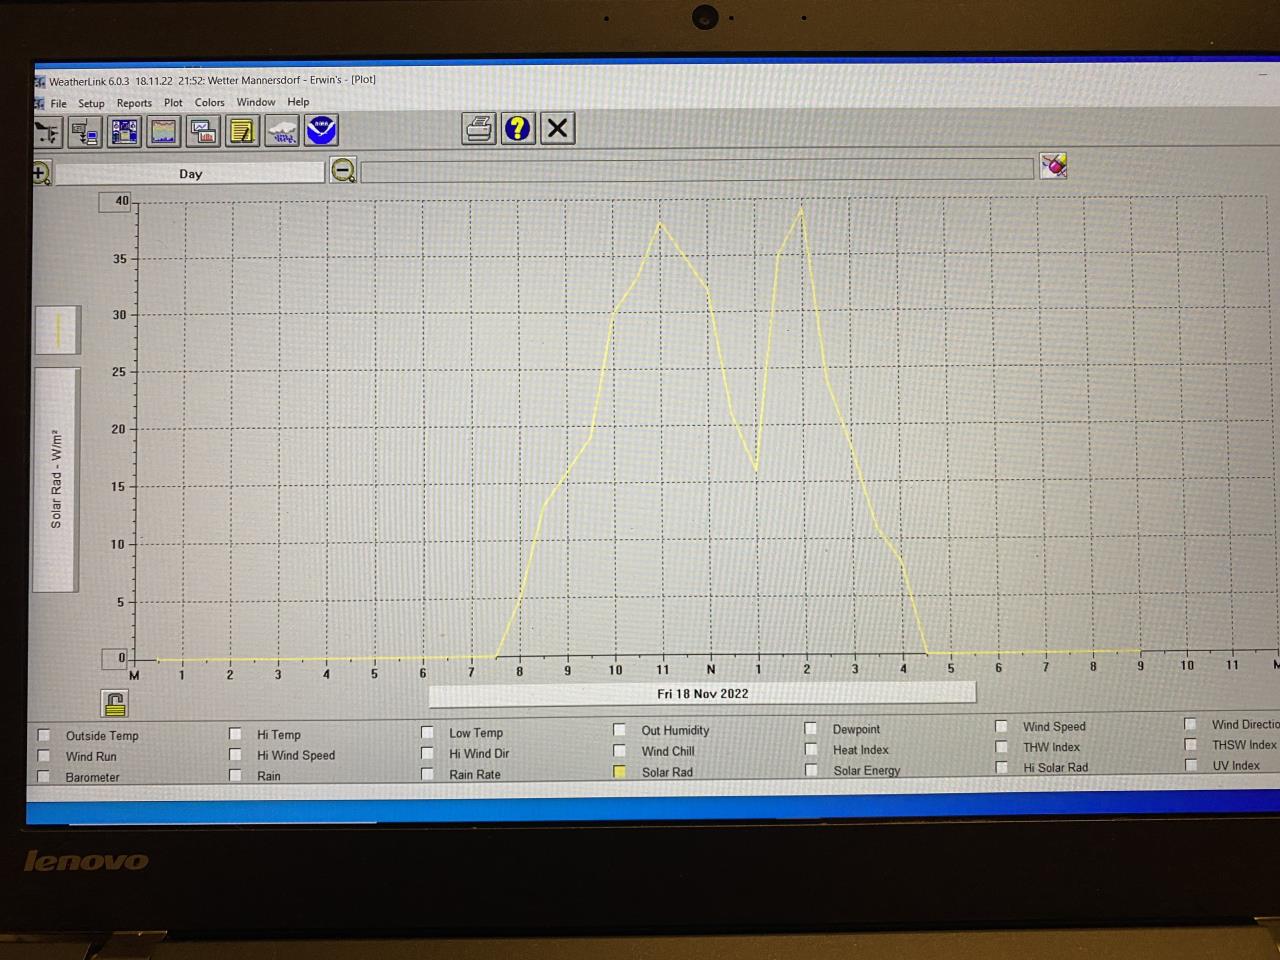Enable the Wind Run checkbox
Screen dimensions: 1280x960
(43, 757)
